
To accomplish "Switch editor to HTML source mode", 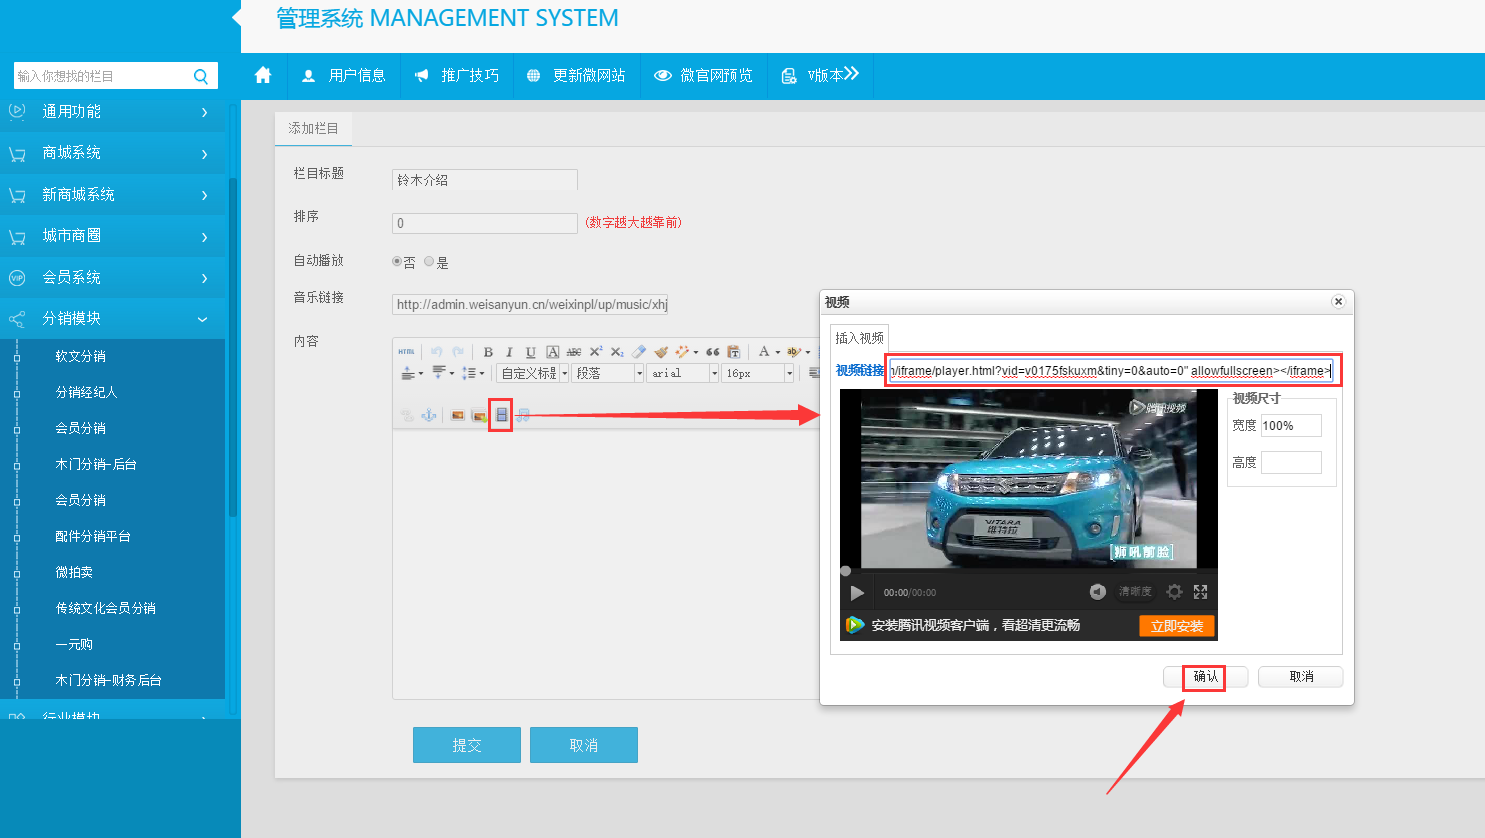I will [406, 352].
